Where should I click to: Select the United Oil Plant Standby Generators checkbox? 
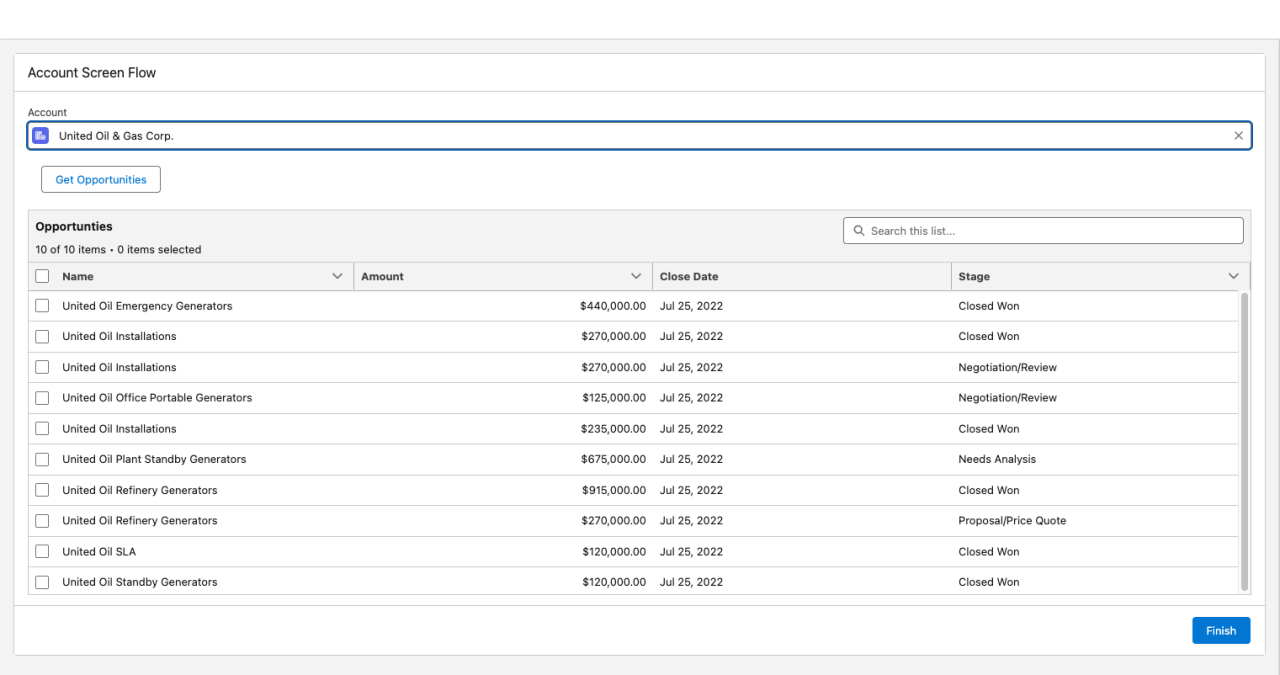tap(42, 459)
